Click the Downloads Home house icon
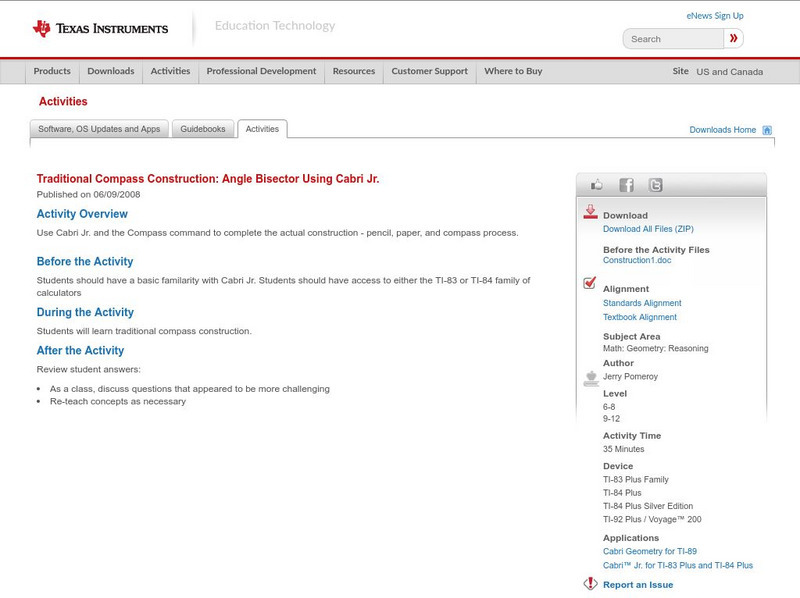Viewport: 800px width, 598px height. 767,130
